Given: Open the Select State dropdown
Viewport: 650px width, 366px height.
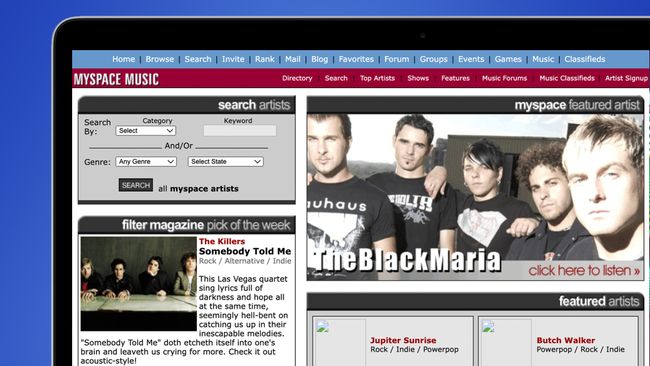Looking at the screenshot, I should (226, 162).
